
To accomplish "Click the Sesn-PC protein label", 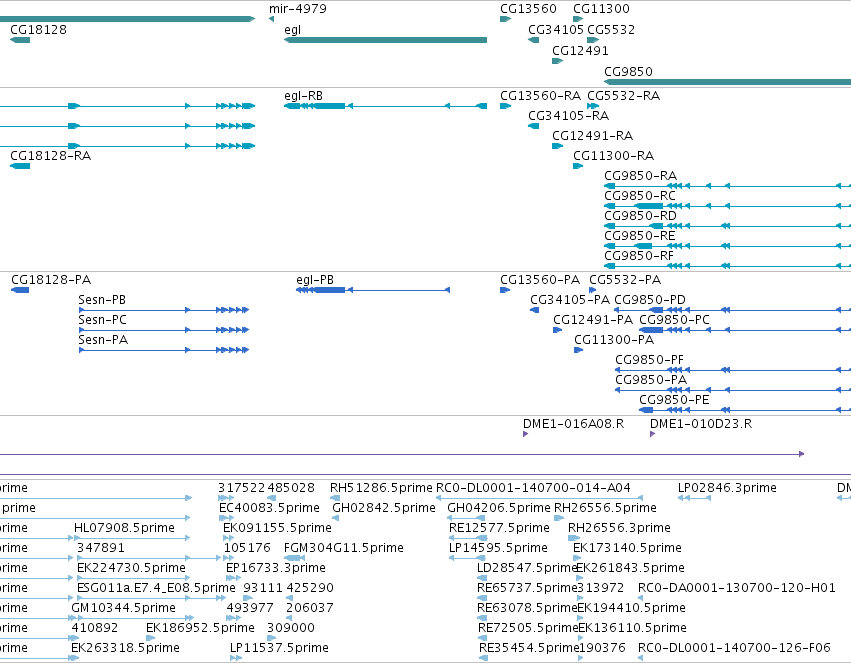I will tap(102, 320).
